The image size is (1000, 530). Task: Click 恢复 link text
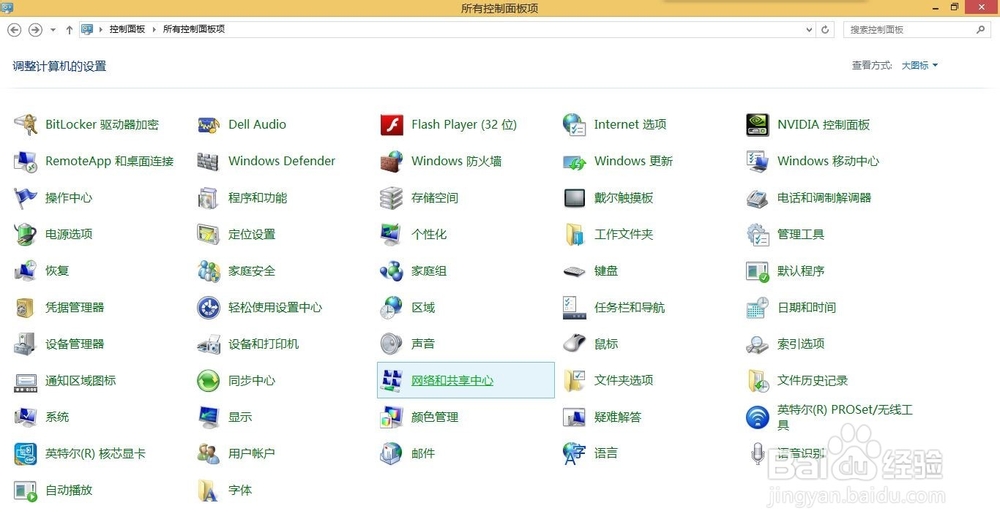[57, 271]
